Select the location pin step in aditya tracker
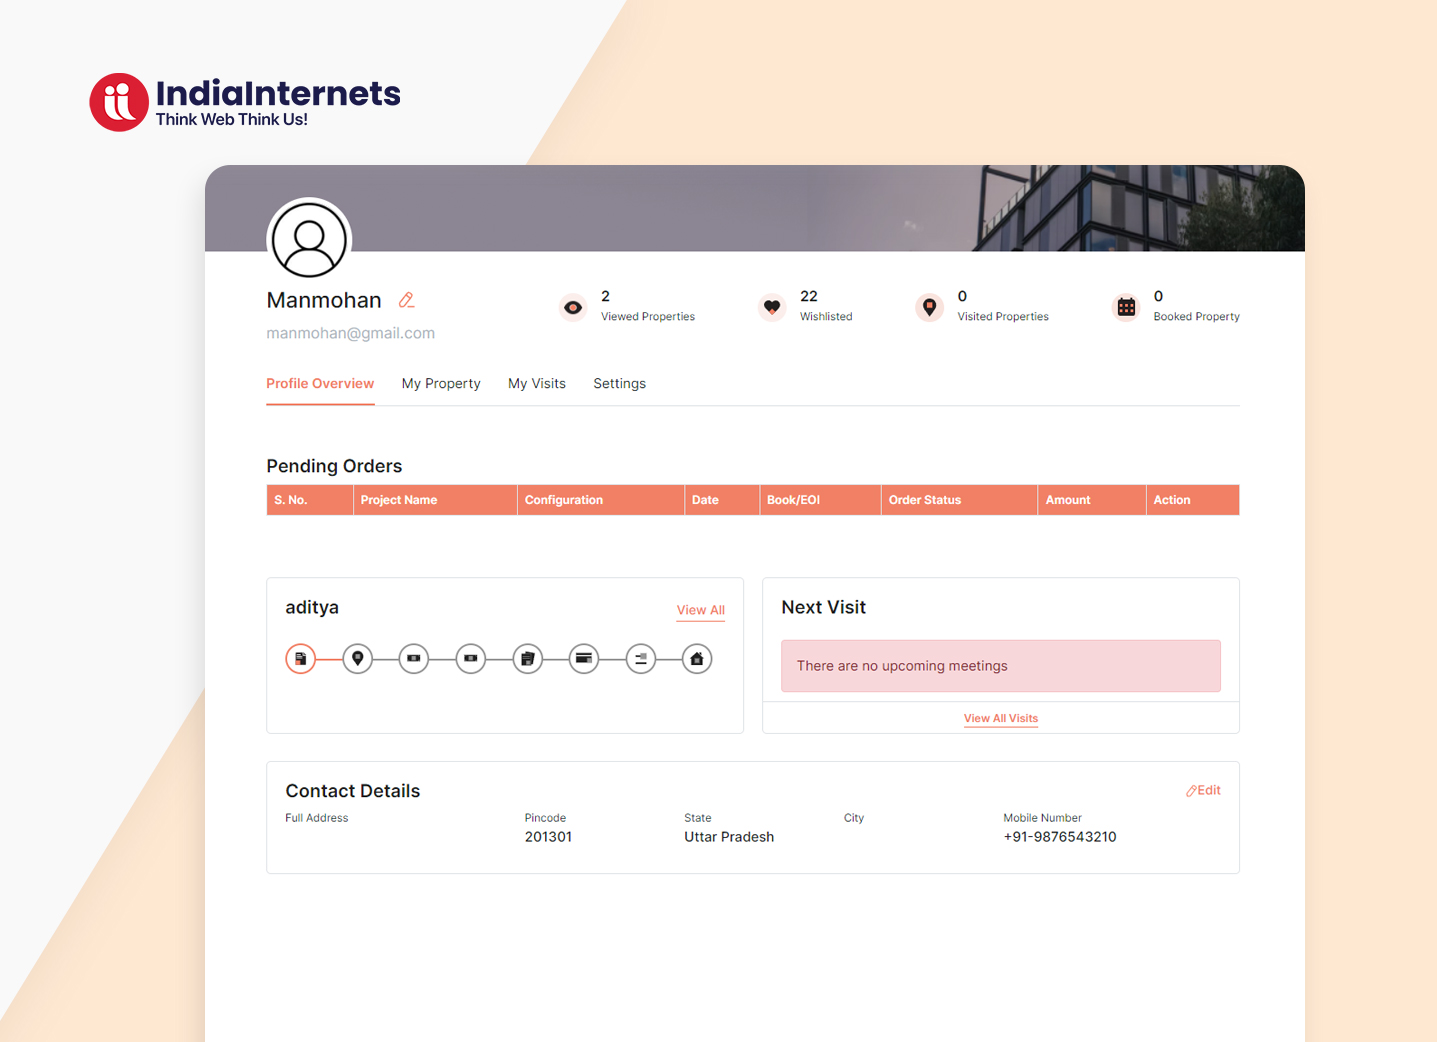 point(358,659)
